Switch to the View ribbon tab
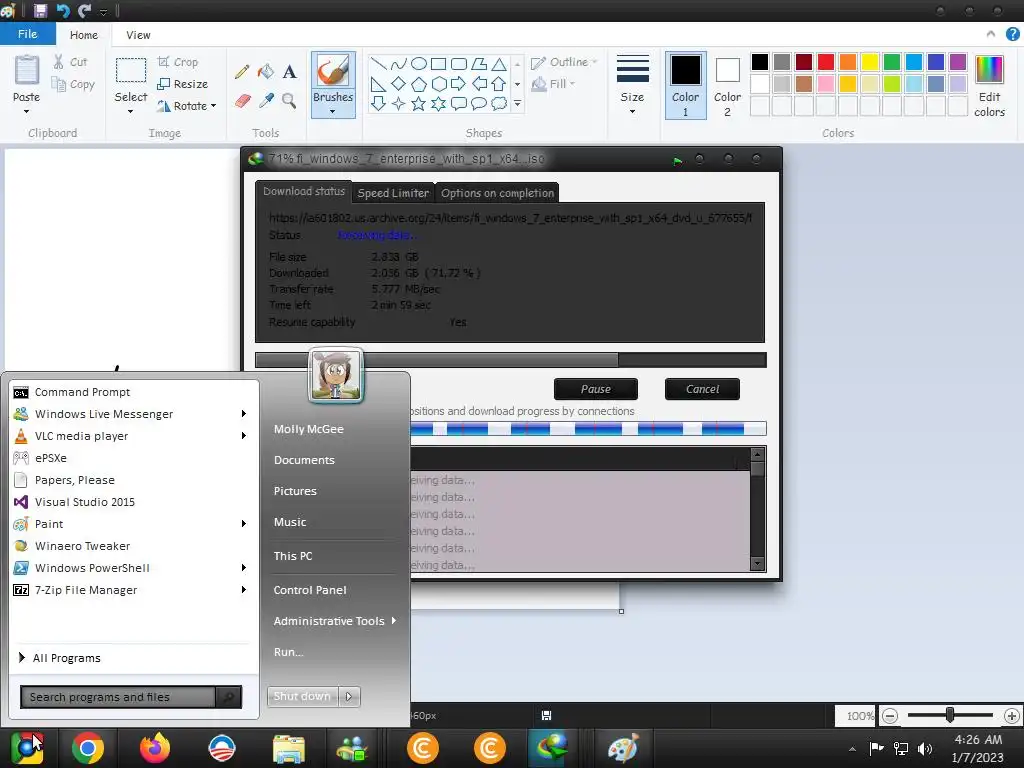This screenshot has height=768, width=1024. point(138,35)
